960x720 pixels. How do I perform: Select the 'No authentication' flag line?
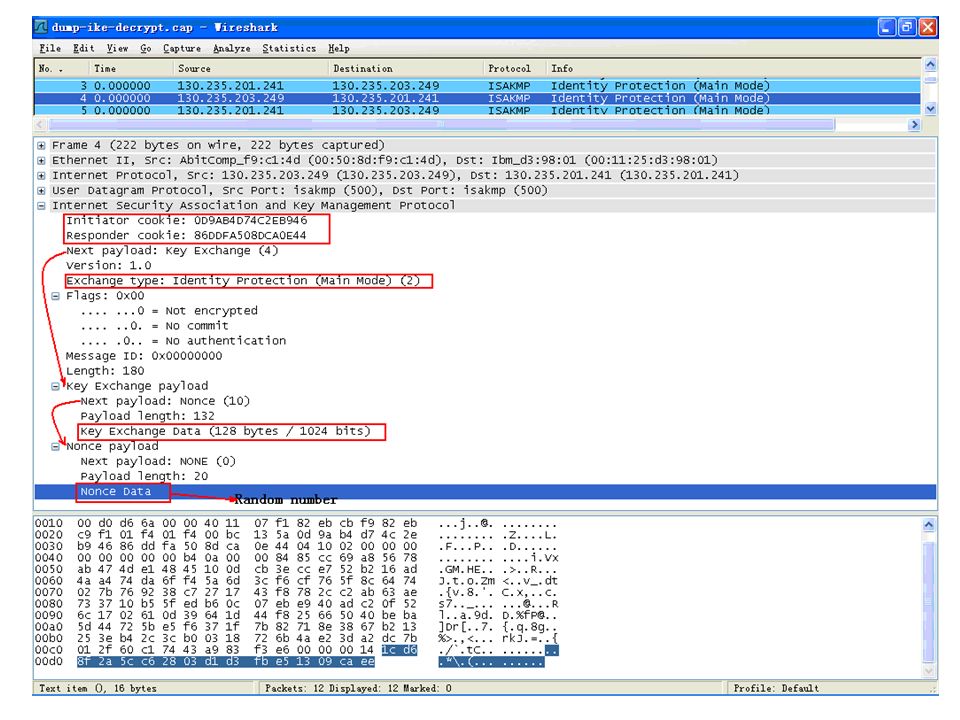pyautogui.click(x=183, y=341)
